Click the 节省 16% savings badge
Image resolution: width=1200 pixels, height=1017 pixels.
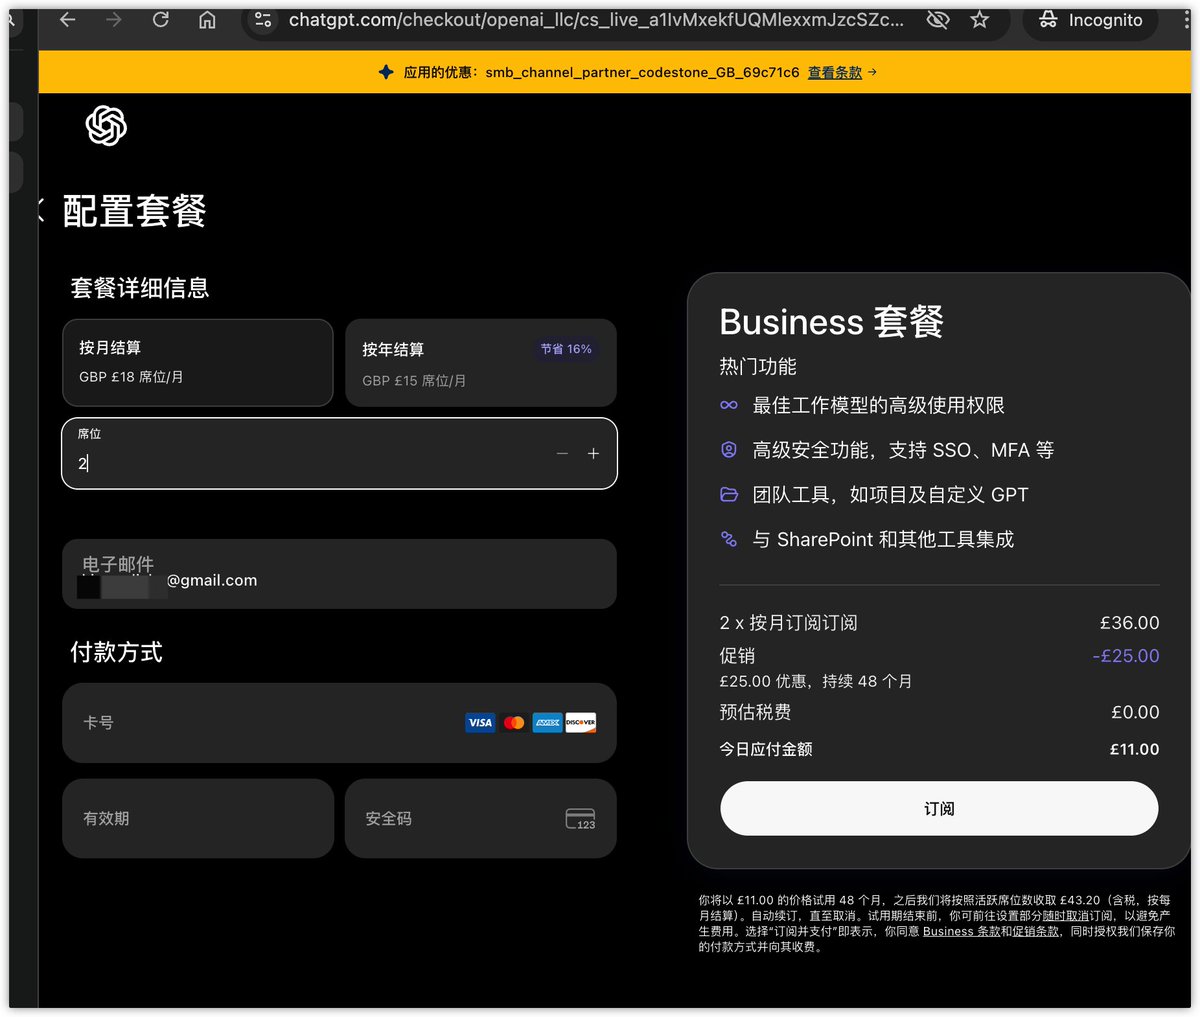click(566, 349)
